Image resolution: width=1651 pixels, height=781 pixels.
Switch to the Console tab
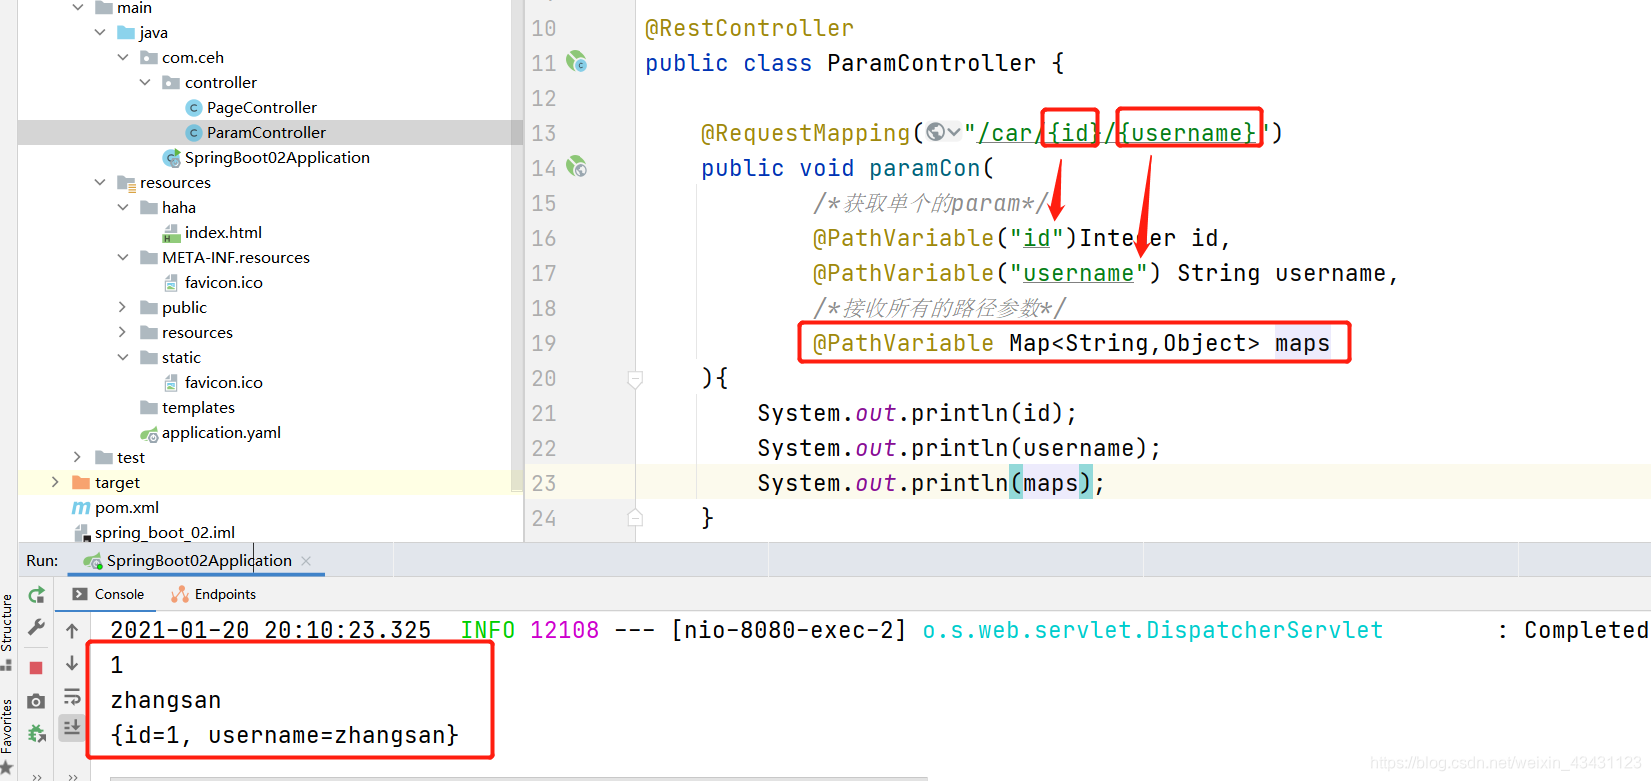109,594
